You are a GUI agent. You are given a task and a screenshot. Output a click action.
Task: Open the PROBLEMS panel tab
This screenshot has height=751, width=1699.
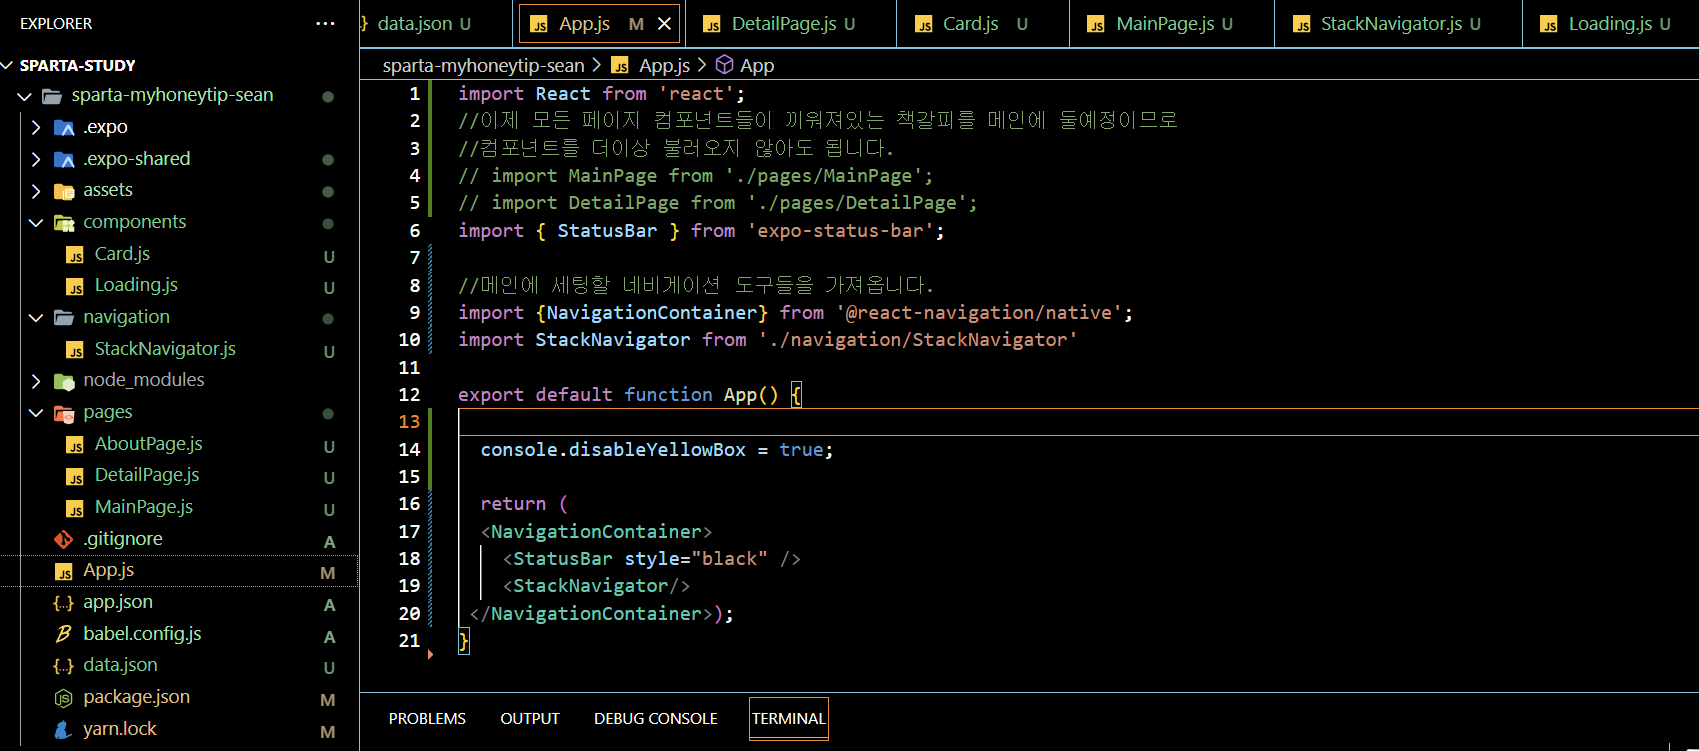(427, 719)
